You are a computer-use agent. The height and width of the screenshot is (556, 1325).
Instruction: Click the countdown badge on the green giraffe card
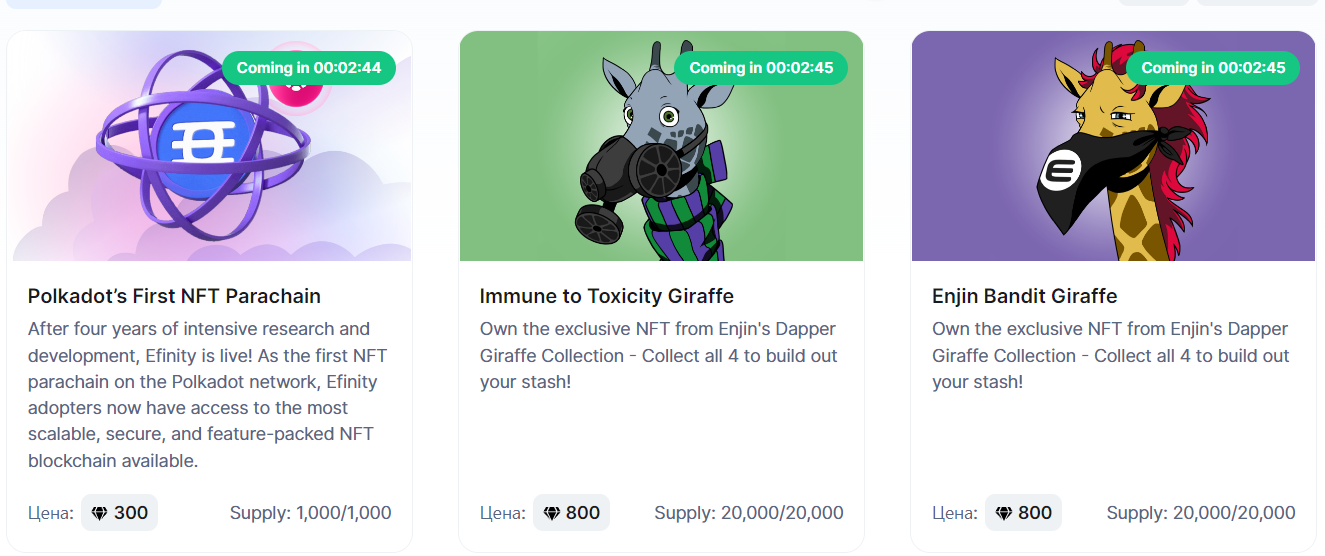tap(761, 68)
